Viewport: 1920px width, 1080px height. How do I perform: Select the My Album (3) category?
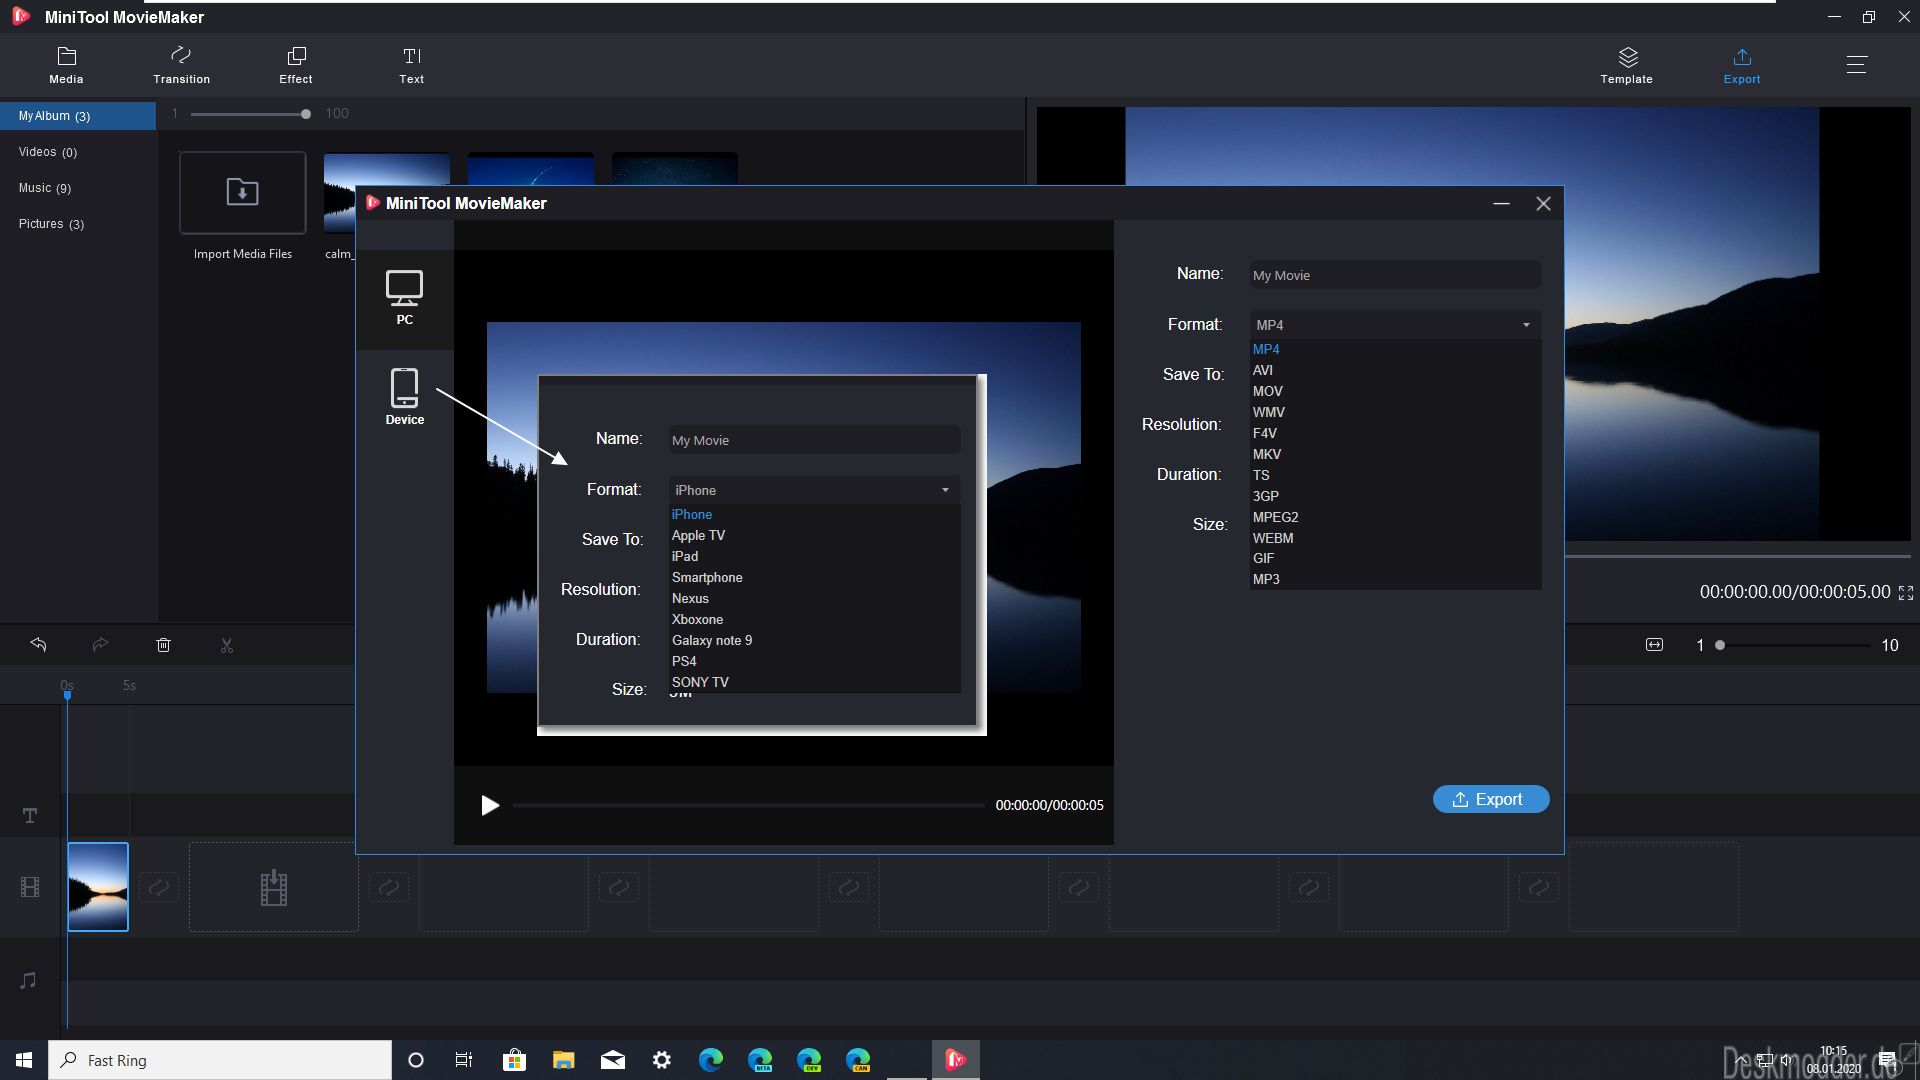78,116
